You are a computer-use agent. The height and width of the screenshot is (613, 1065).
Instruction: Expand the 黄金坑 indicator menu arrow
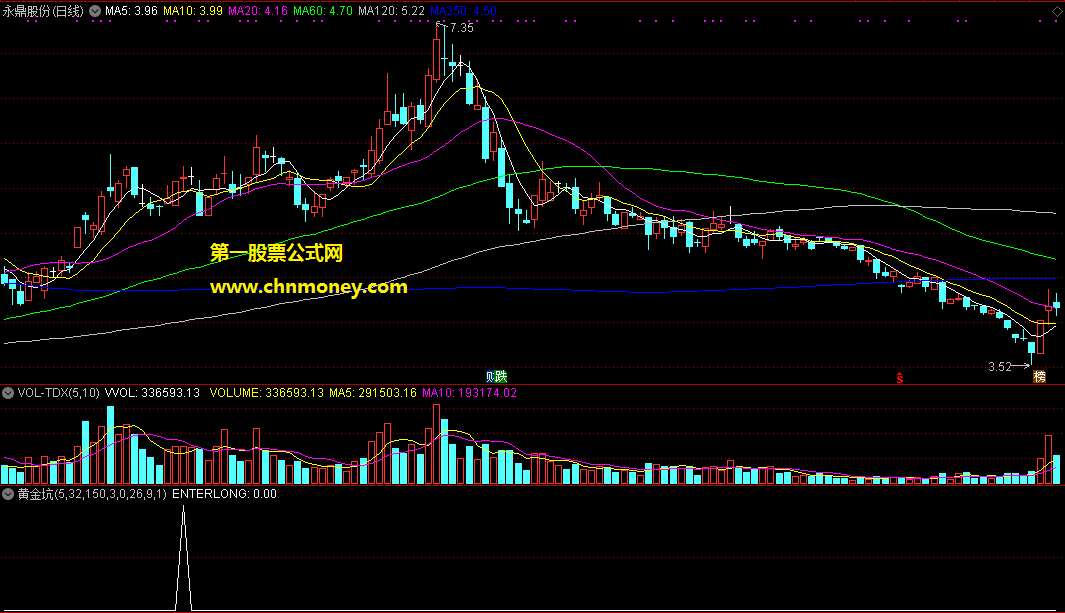click(x=8, y=494)
